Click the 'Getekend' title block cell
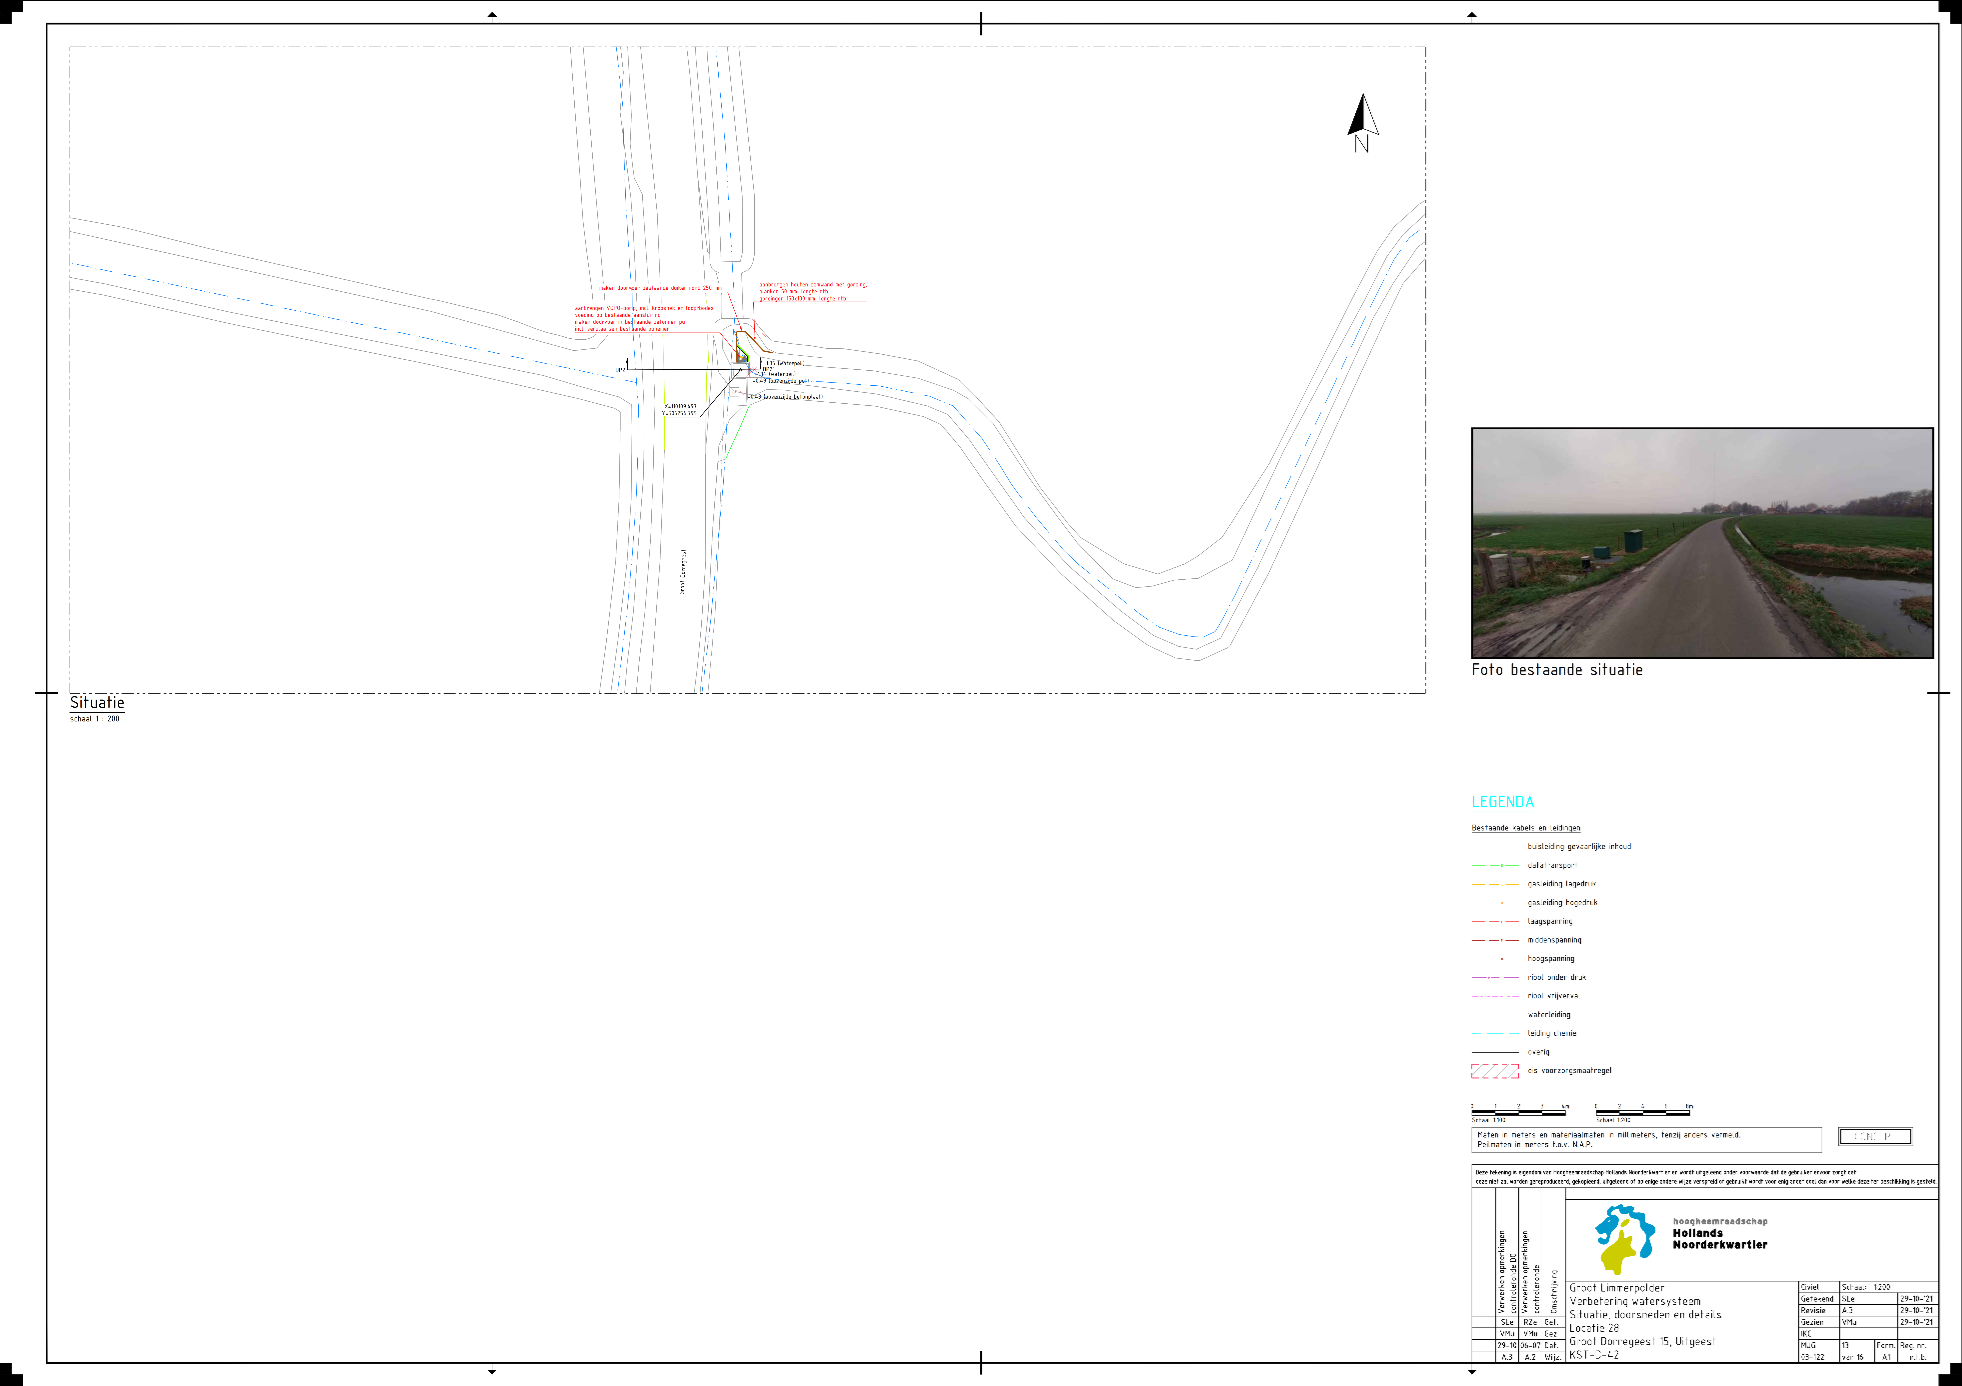Viewport: 1962px width, 1386px height. tap(1818, 1299)
